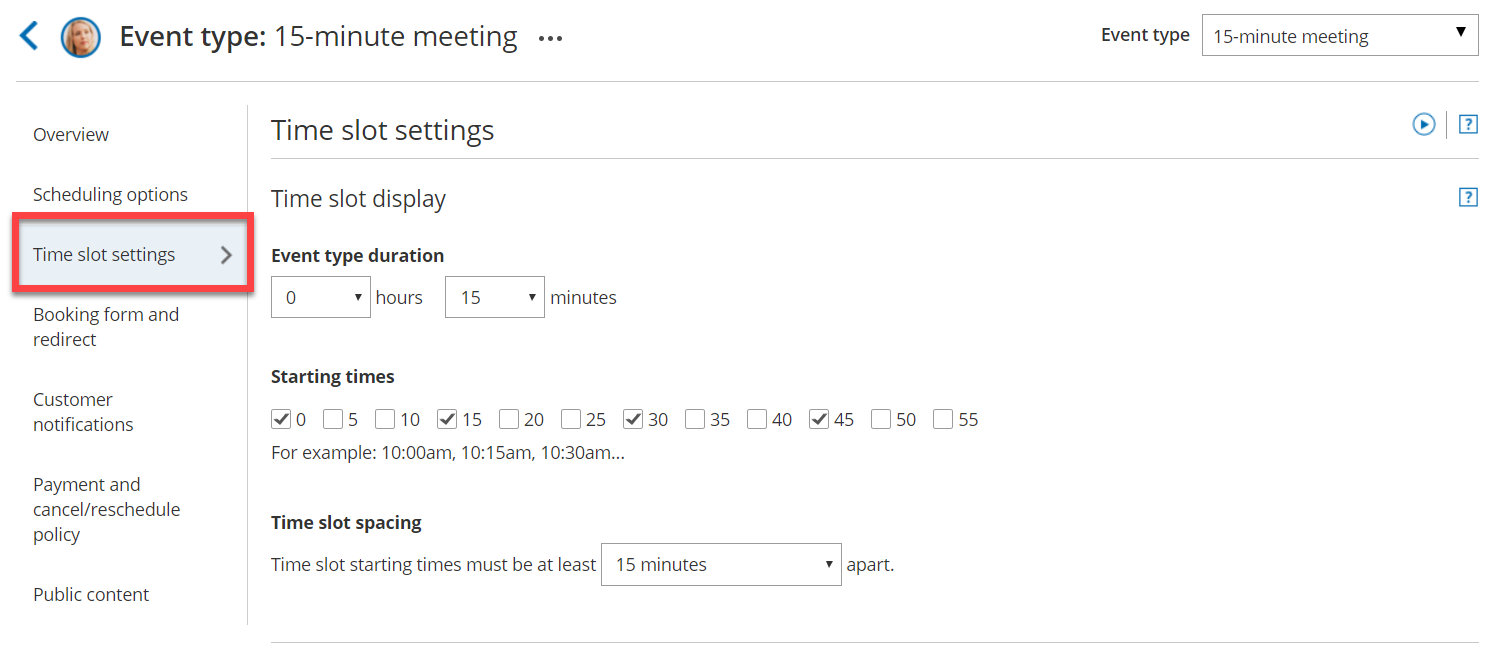Uncheck the 0 starting time checkbox

pos(281,419)
